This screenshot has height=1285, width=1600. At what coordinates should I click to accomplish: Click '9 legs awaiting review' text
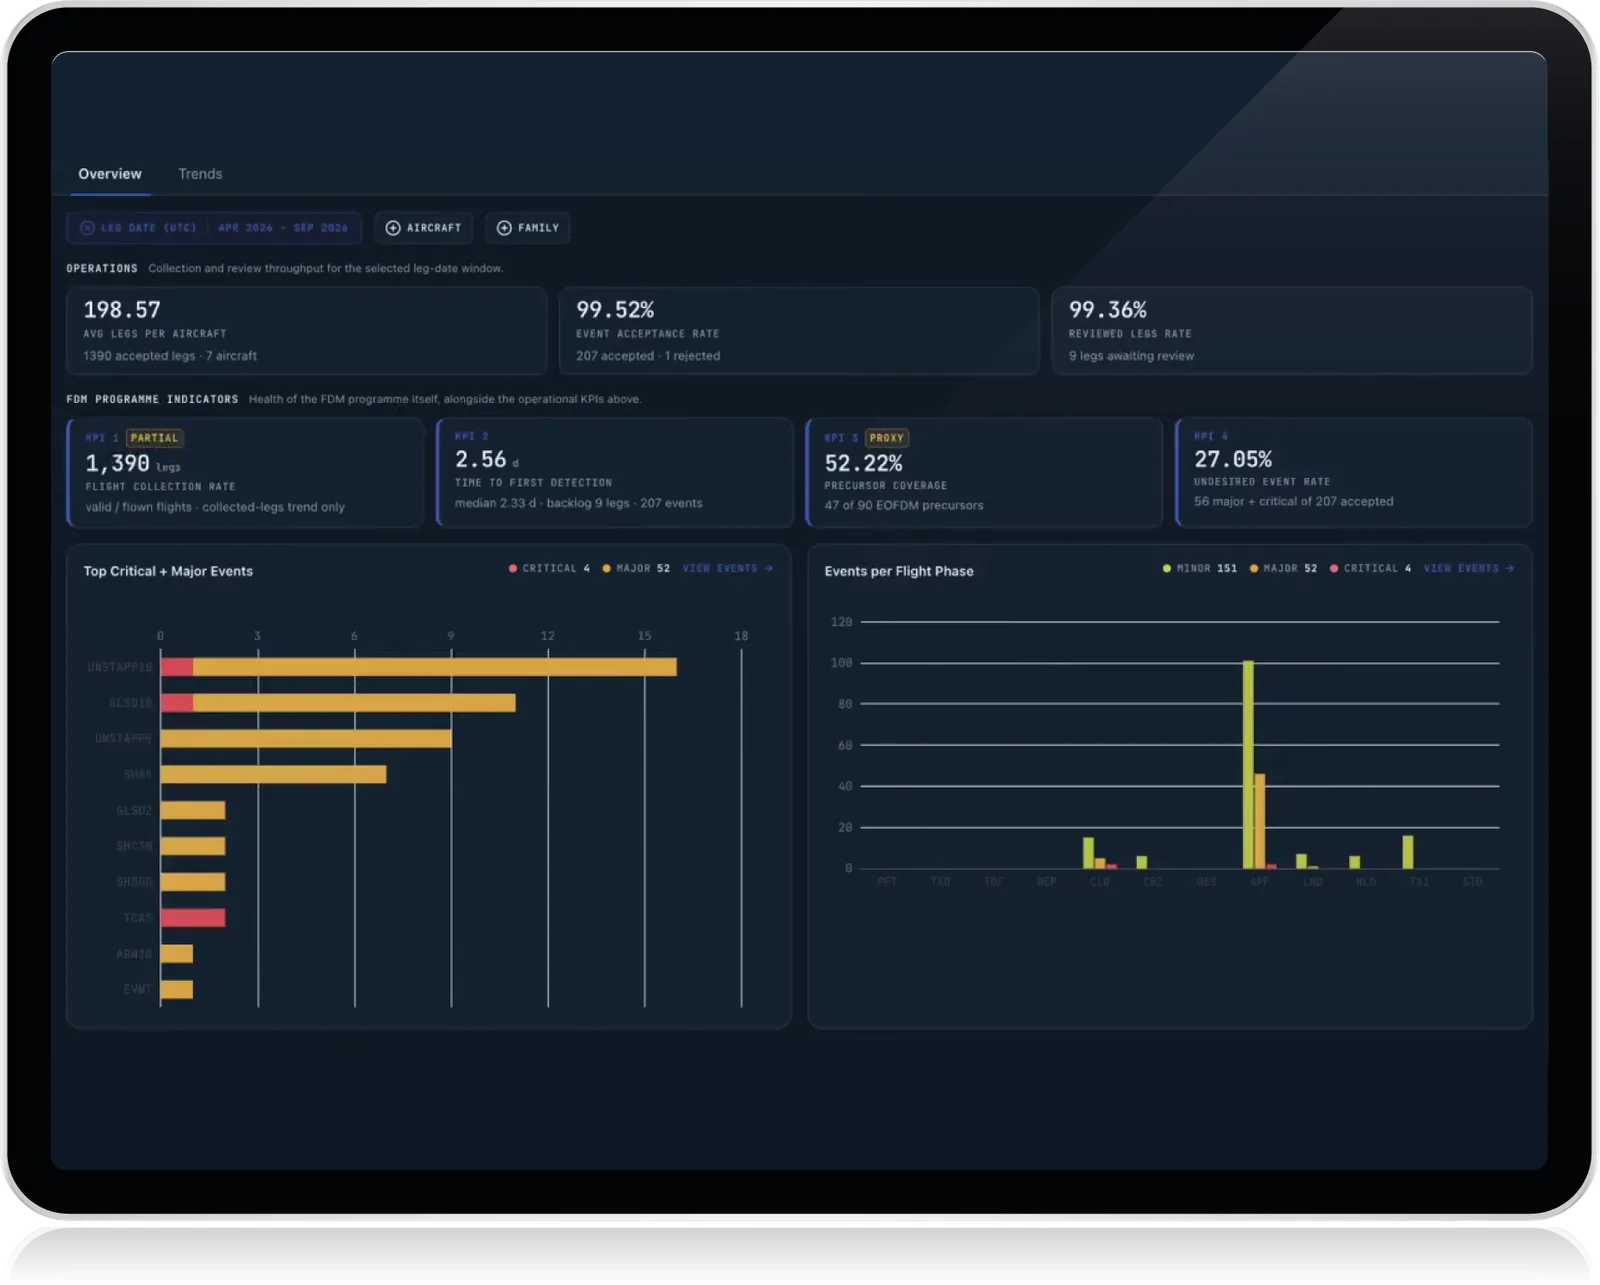coord(1131,356)
